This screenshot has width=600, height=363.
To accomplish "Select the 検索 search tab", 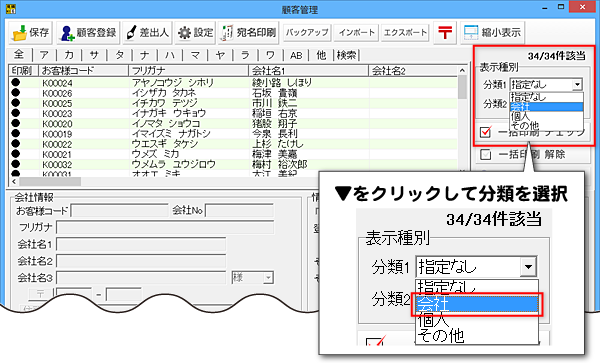I will click(346, 55).
